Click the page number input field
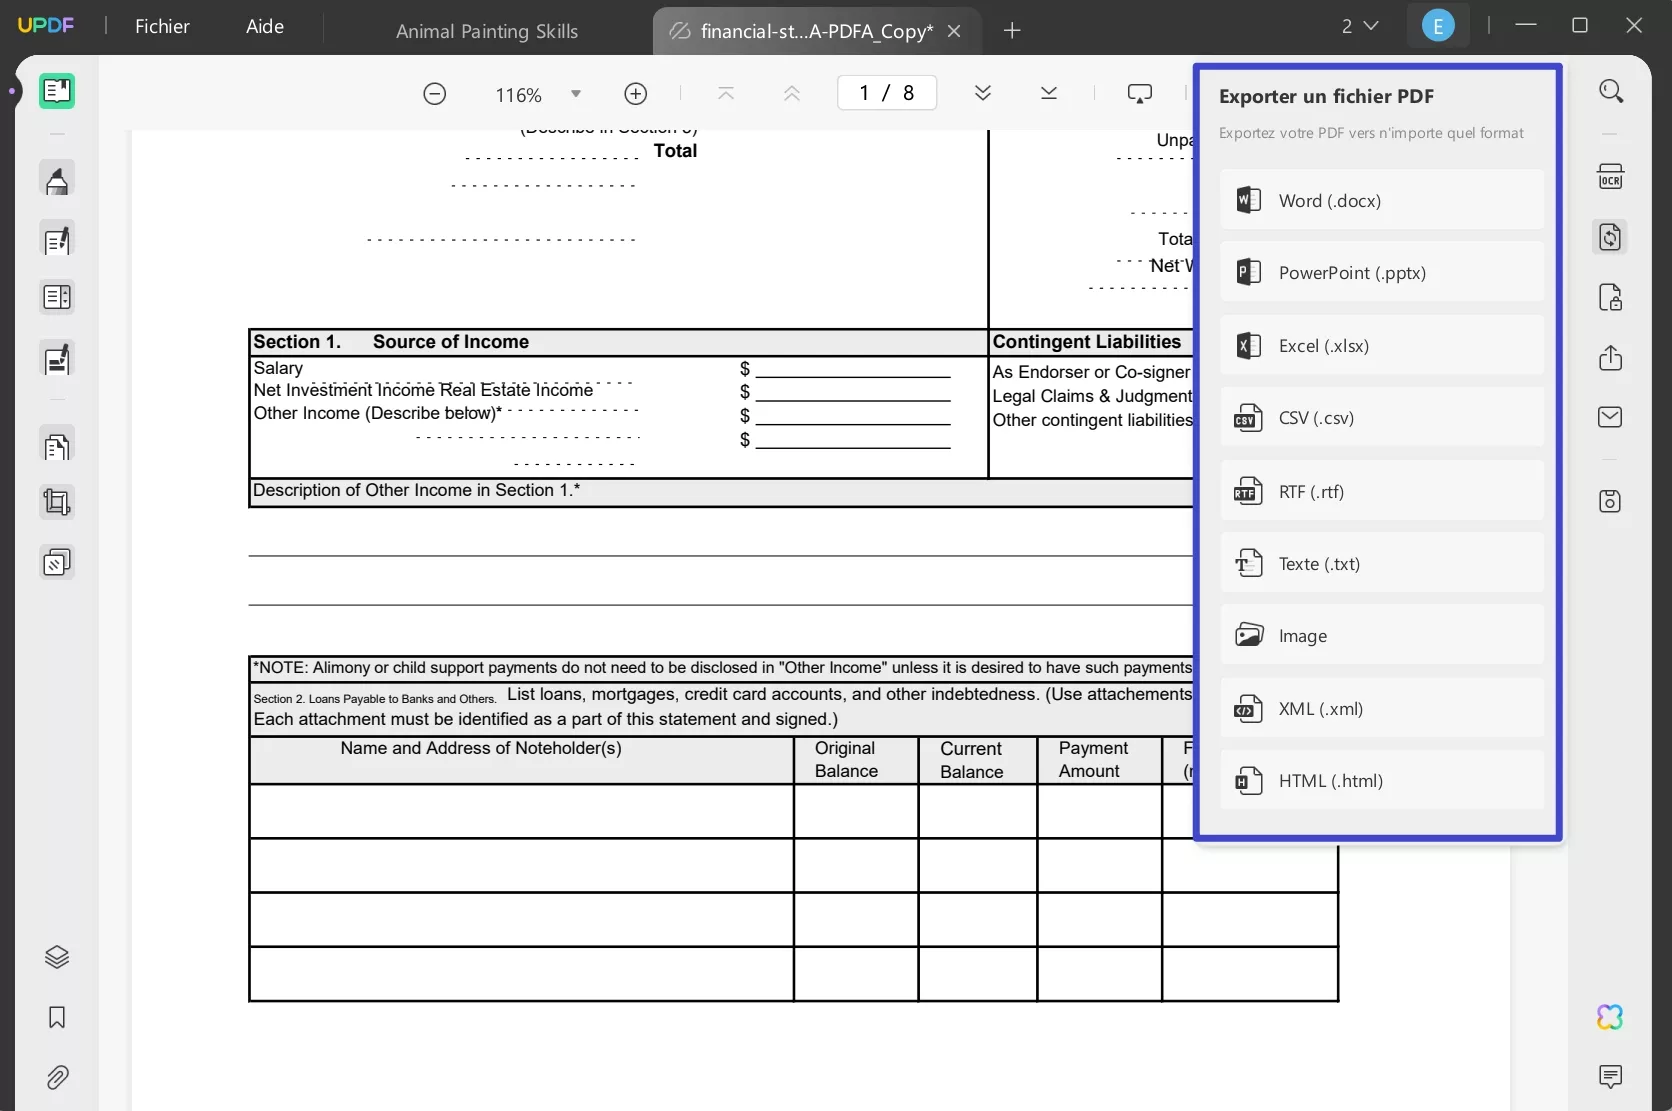Viewport: 1672px width, 1111px height. 886,92
